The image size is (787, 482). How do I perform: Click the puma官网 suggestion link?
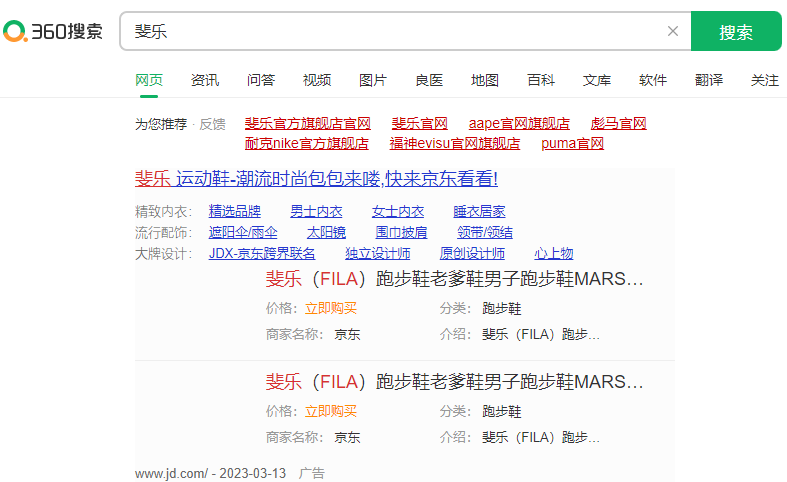572,143
